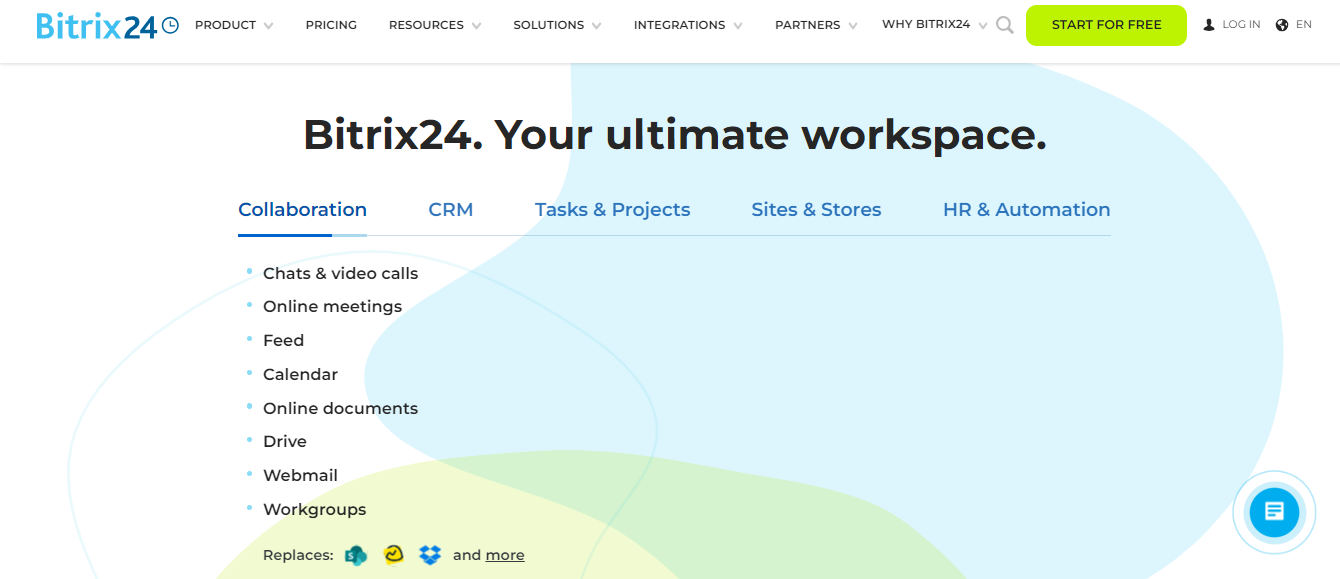Click the 'Workgroups' list item
The height and width of the screenshot is (579, 1340).
[x=314, y=509]
